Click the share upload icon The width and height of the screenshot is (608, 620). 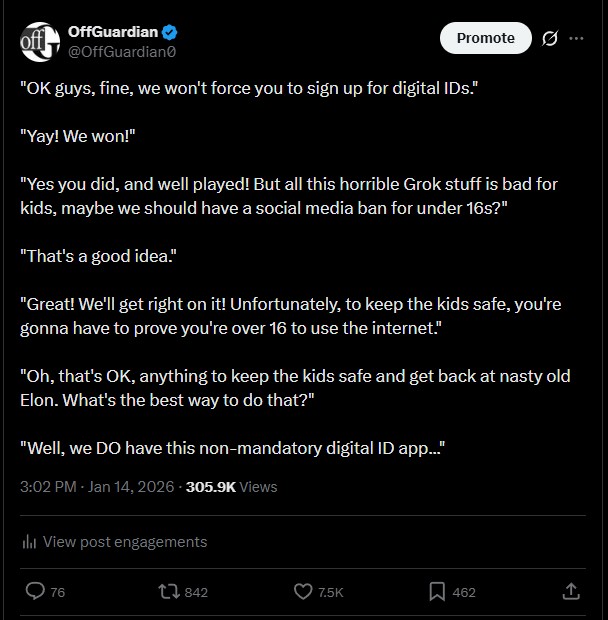[571, 591]
